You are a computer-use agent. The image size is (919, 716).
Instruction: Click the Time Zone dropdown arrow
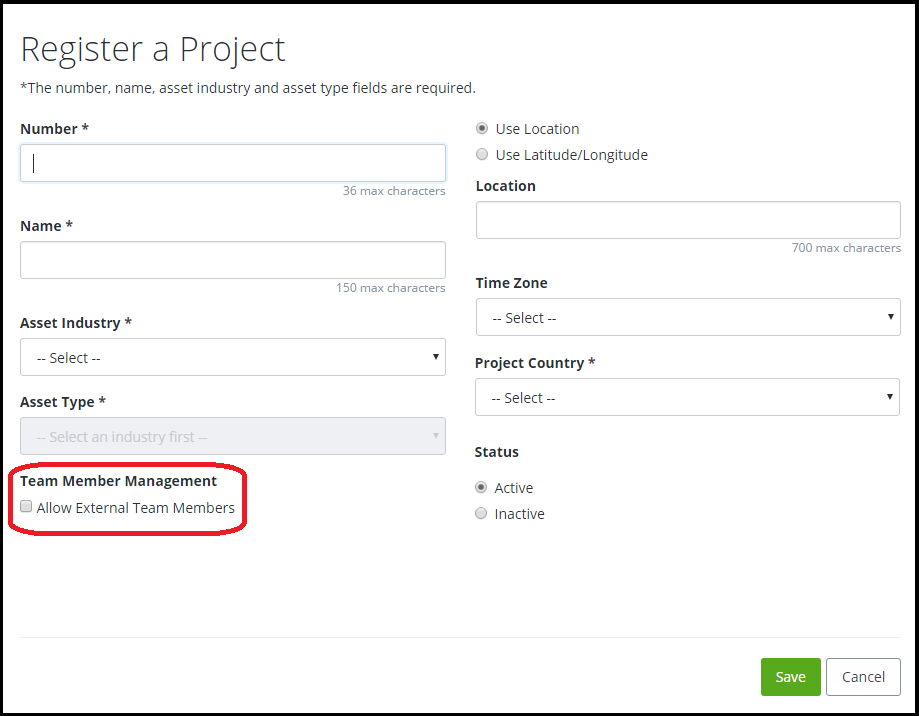(890, 316)
